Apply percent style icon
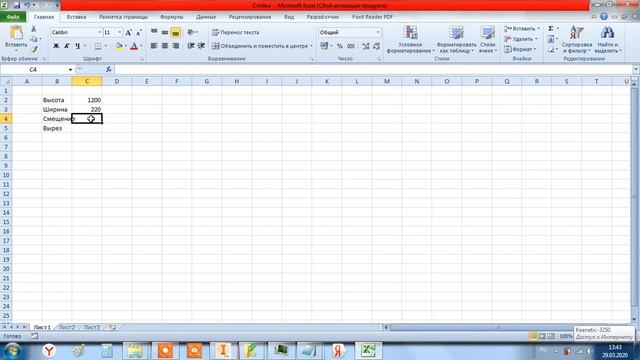This screenshot has width=640, height=360. pos(340,46)
